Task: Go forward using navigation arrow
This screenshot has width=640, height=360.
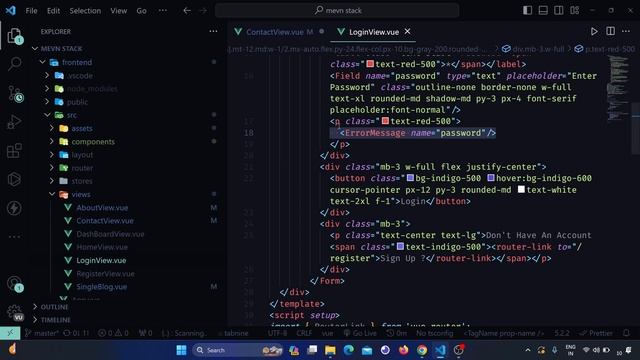Action: pos(203,11)
